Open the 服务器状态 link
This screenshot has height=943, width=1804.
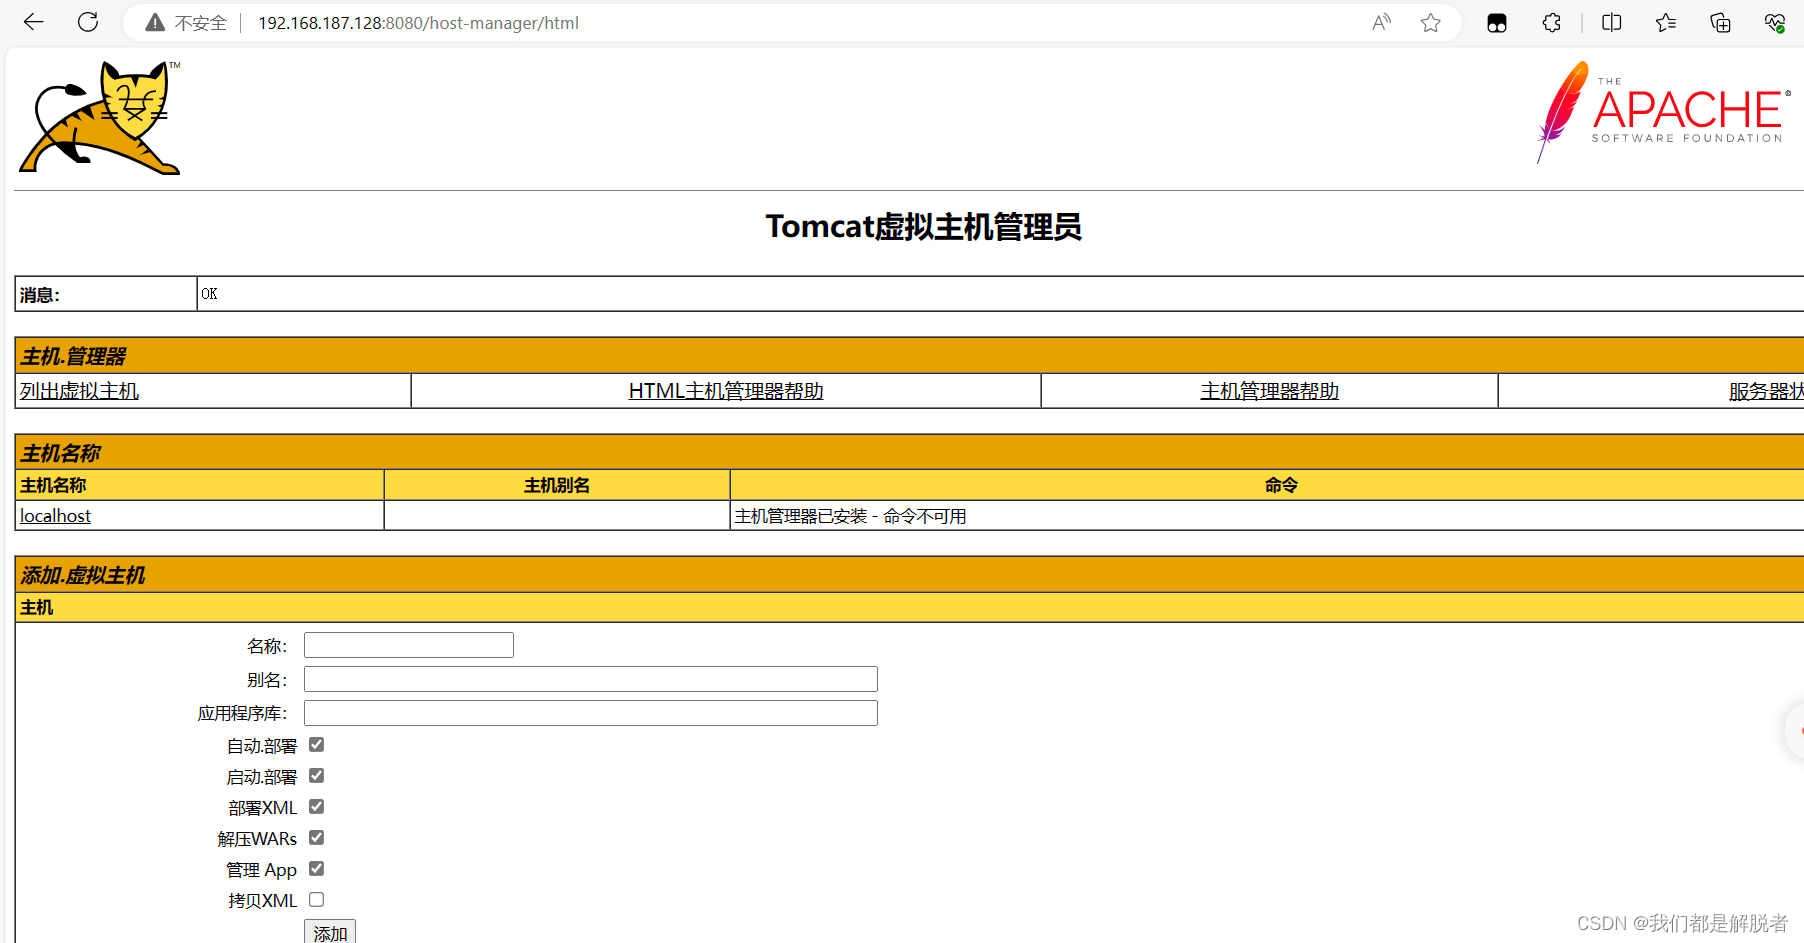(x=1765, y=390)
